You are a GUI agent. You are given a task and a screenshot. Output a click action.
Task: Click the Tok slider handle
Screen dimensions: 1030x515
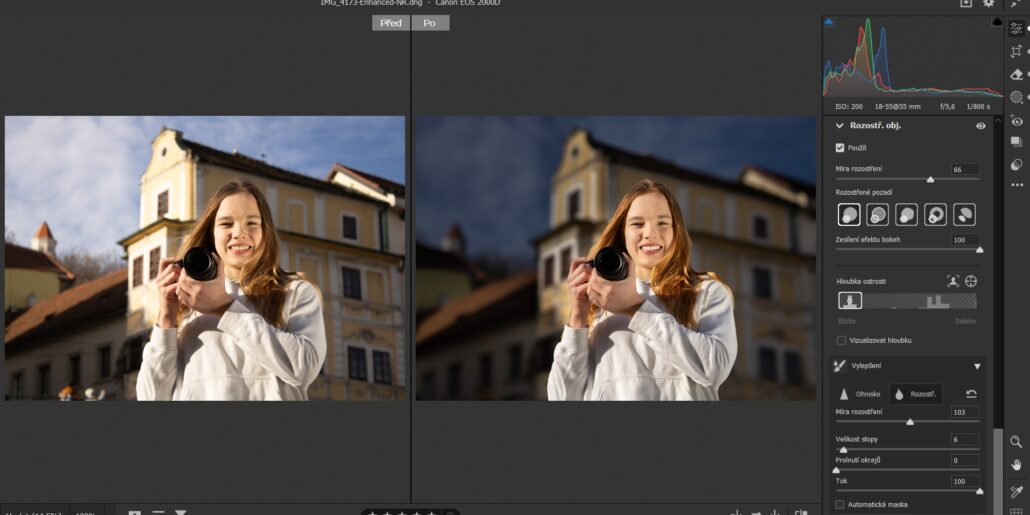[979, 491]
